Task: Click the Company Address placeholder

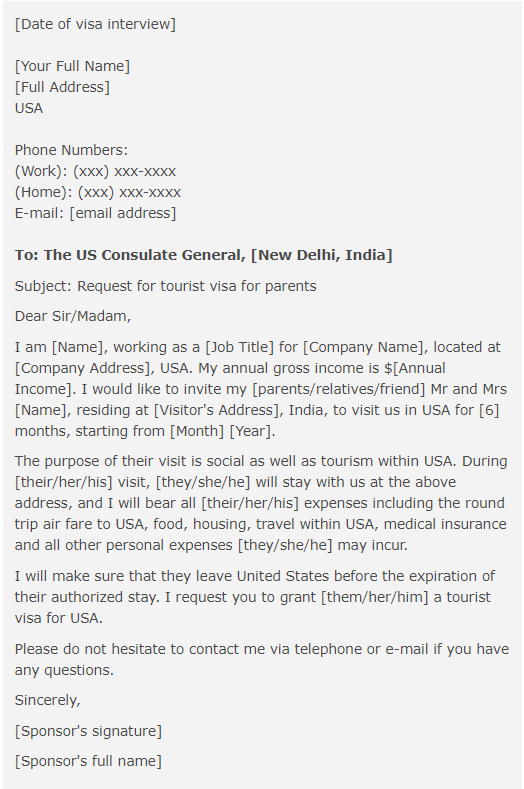Action: [x=83, y=368]
